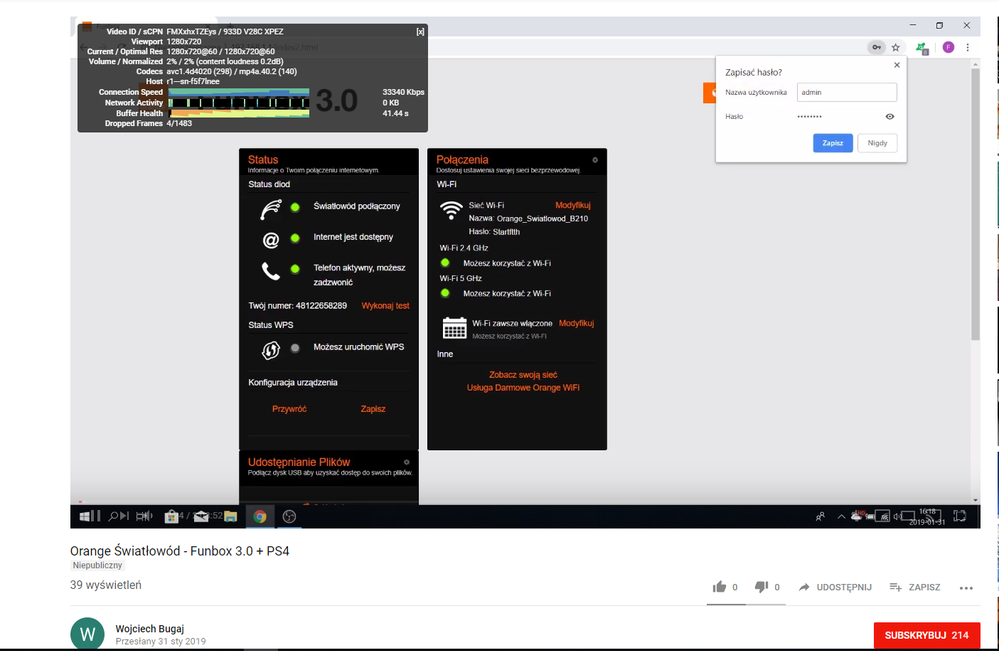The height and width of the screenshot is (651, 999).
Task: Open the Windows Start button in video
Action: [85, 516]
